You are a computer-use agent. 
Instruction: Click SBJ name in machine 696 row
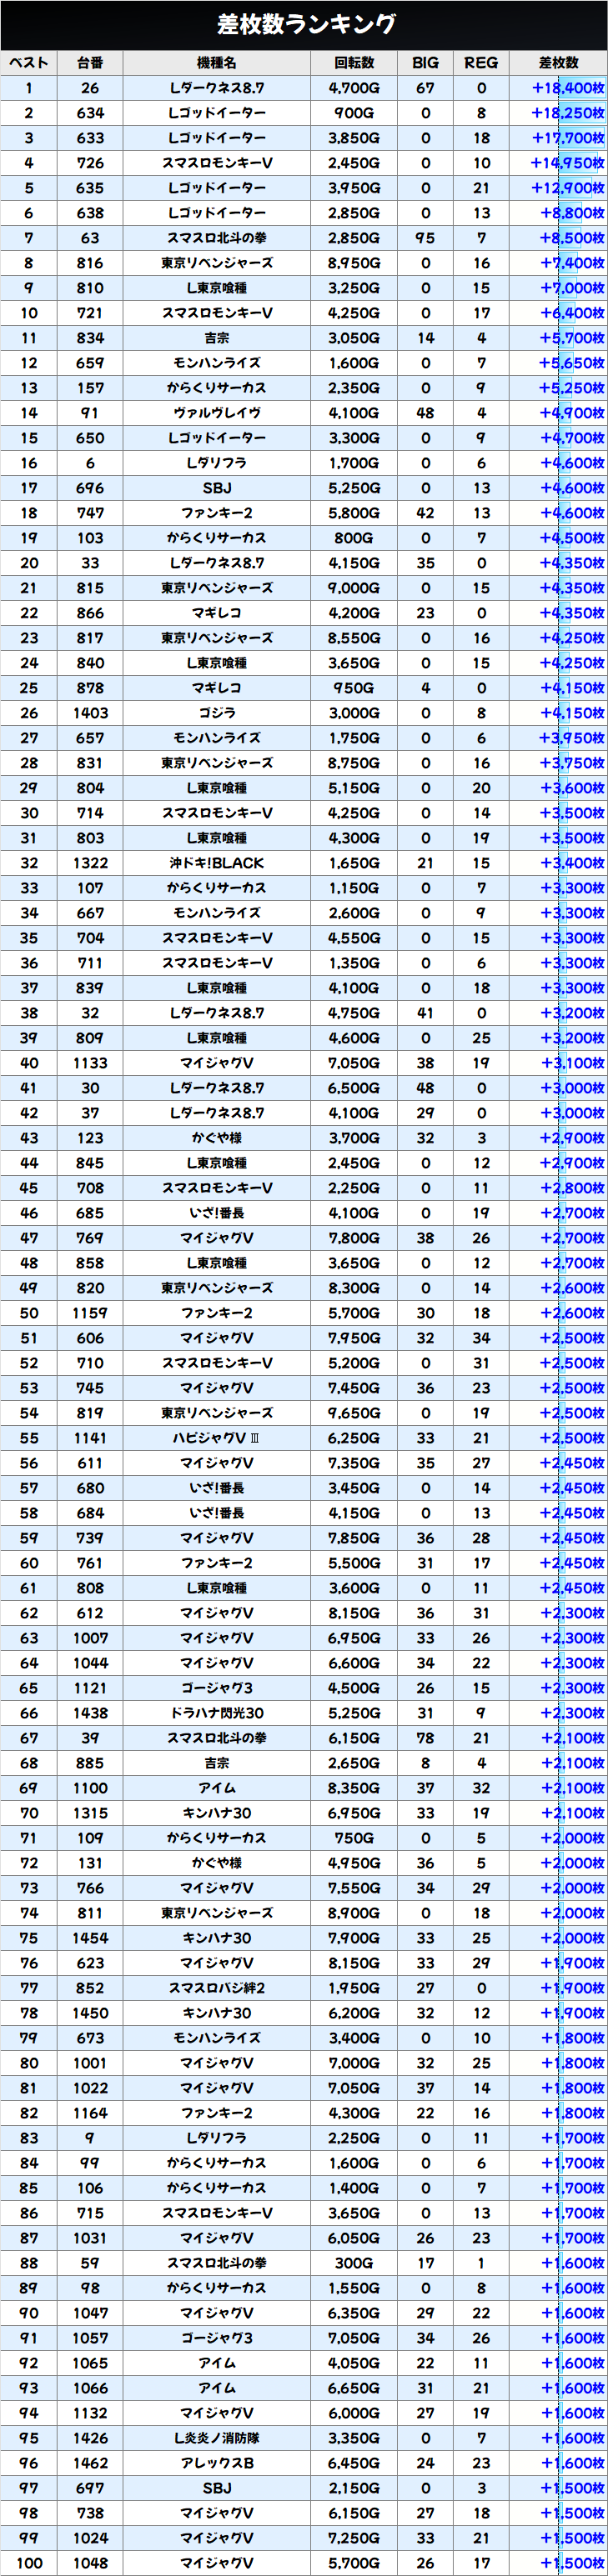217,488
